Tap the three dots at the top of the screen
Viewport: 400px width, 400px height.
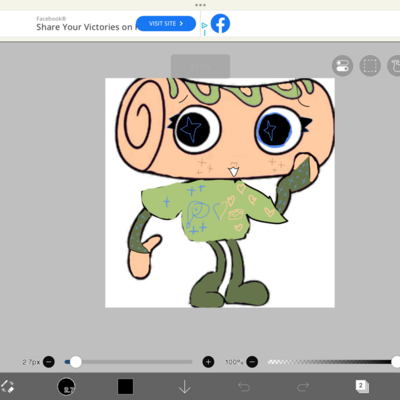coord(200,5)
